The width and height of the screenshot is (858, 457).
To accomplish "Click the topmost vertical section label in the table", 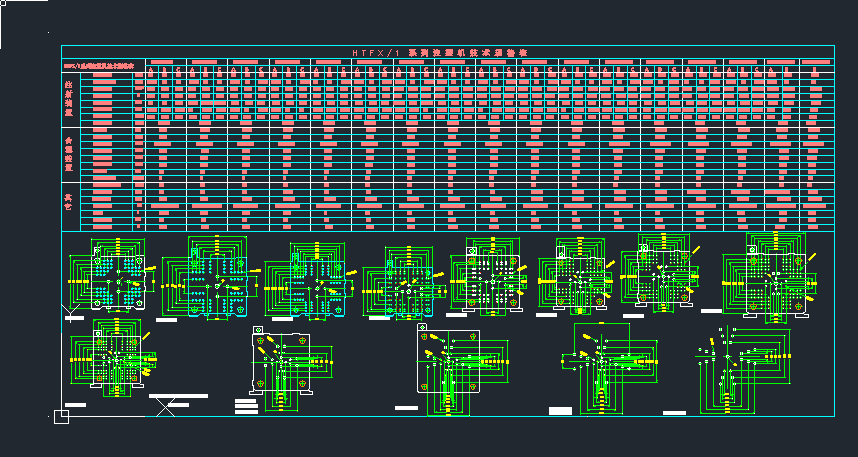I will 69,97.
